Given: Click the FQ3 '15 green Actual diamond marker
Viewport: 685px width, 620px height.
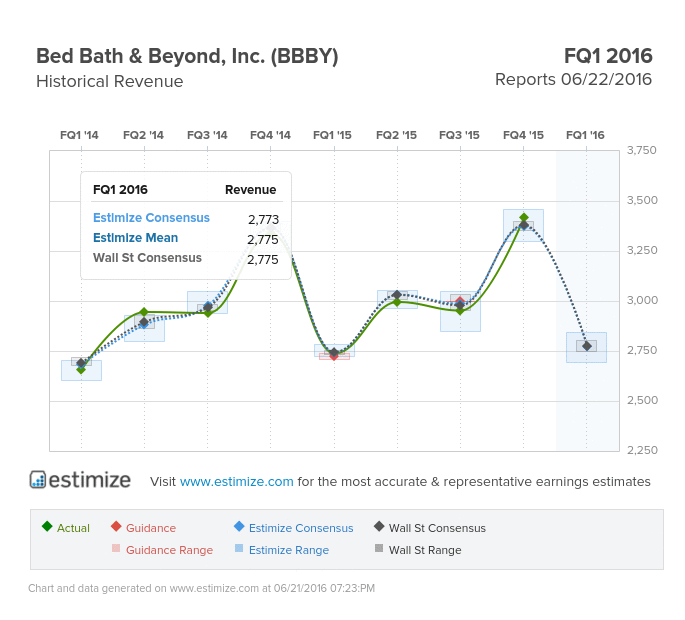Looking at the screenshot, I should [460, 311].
